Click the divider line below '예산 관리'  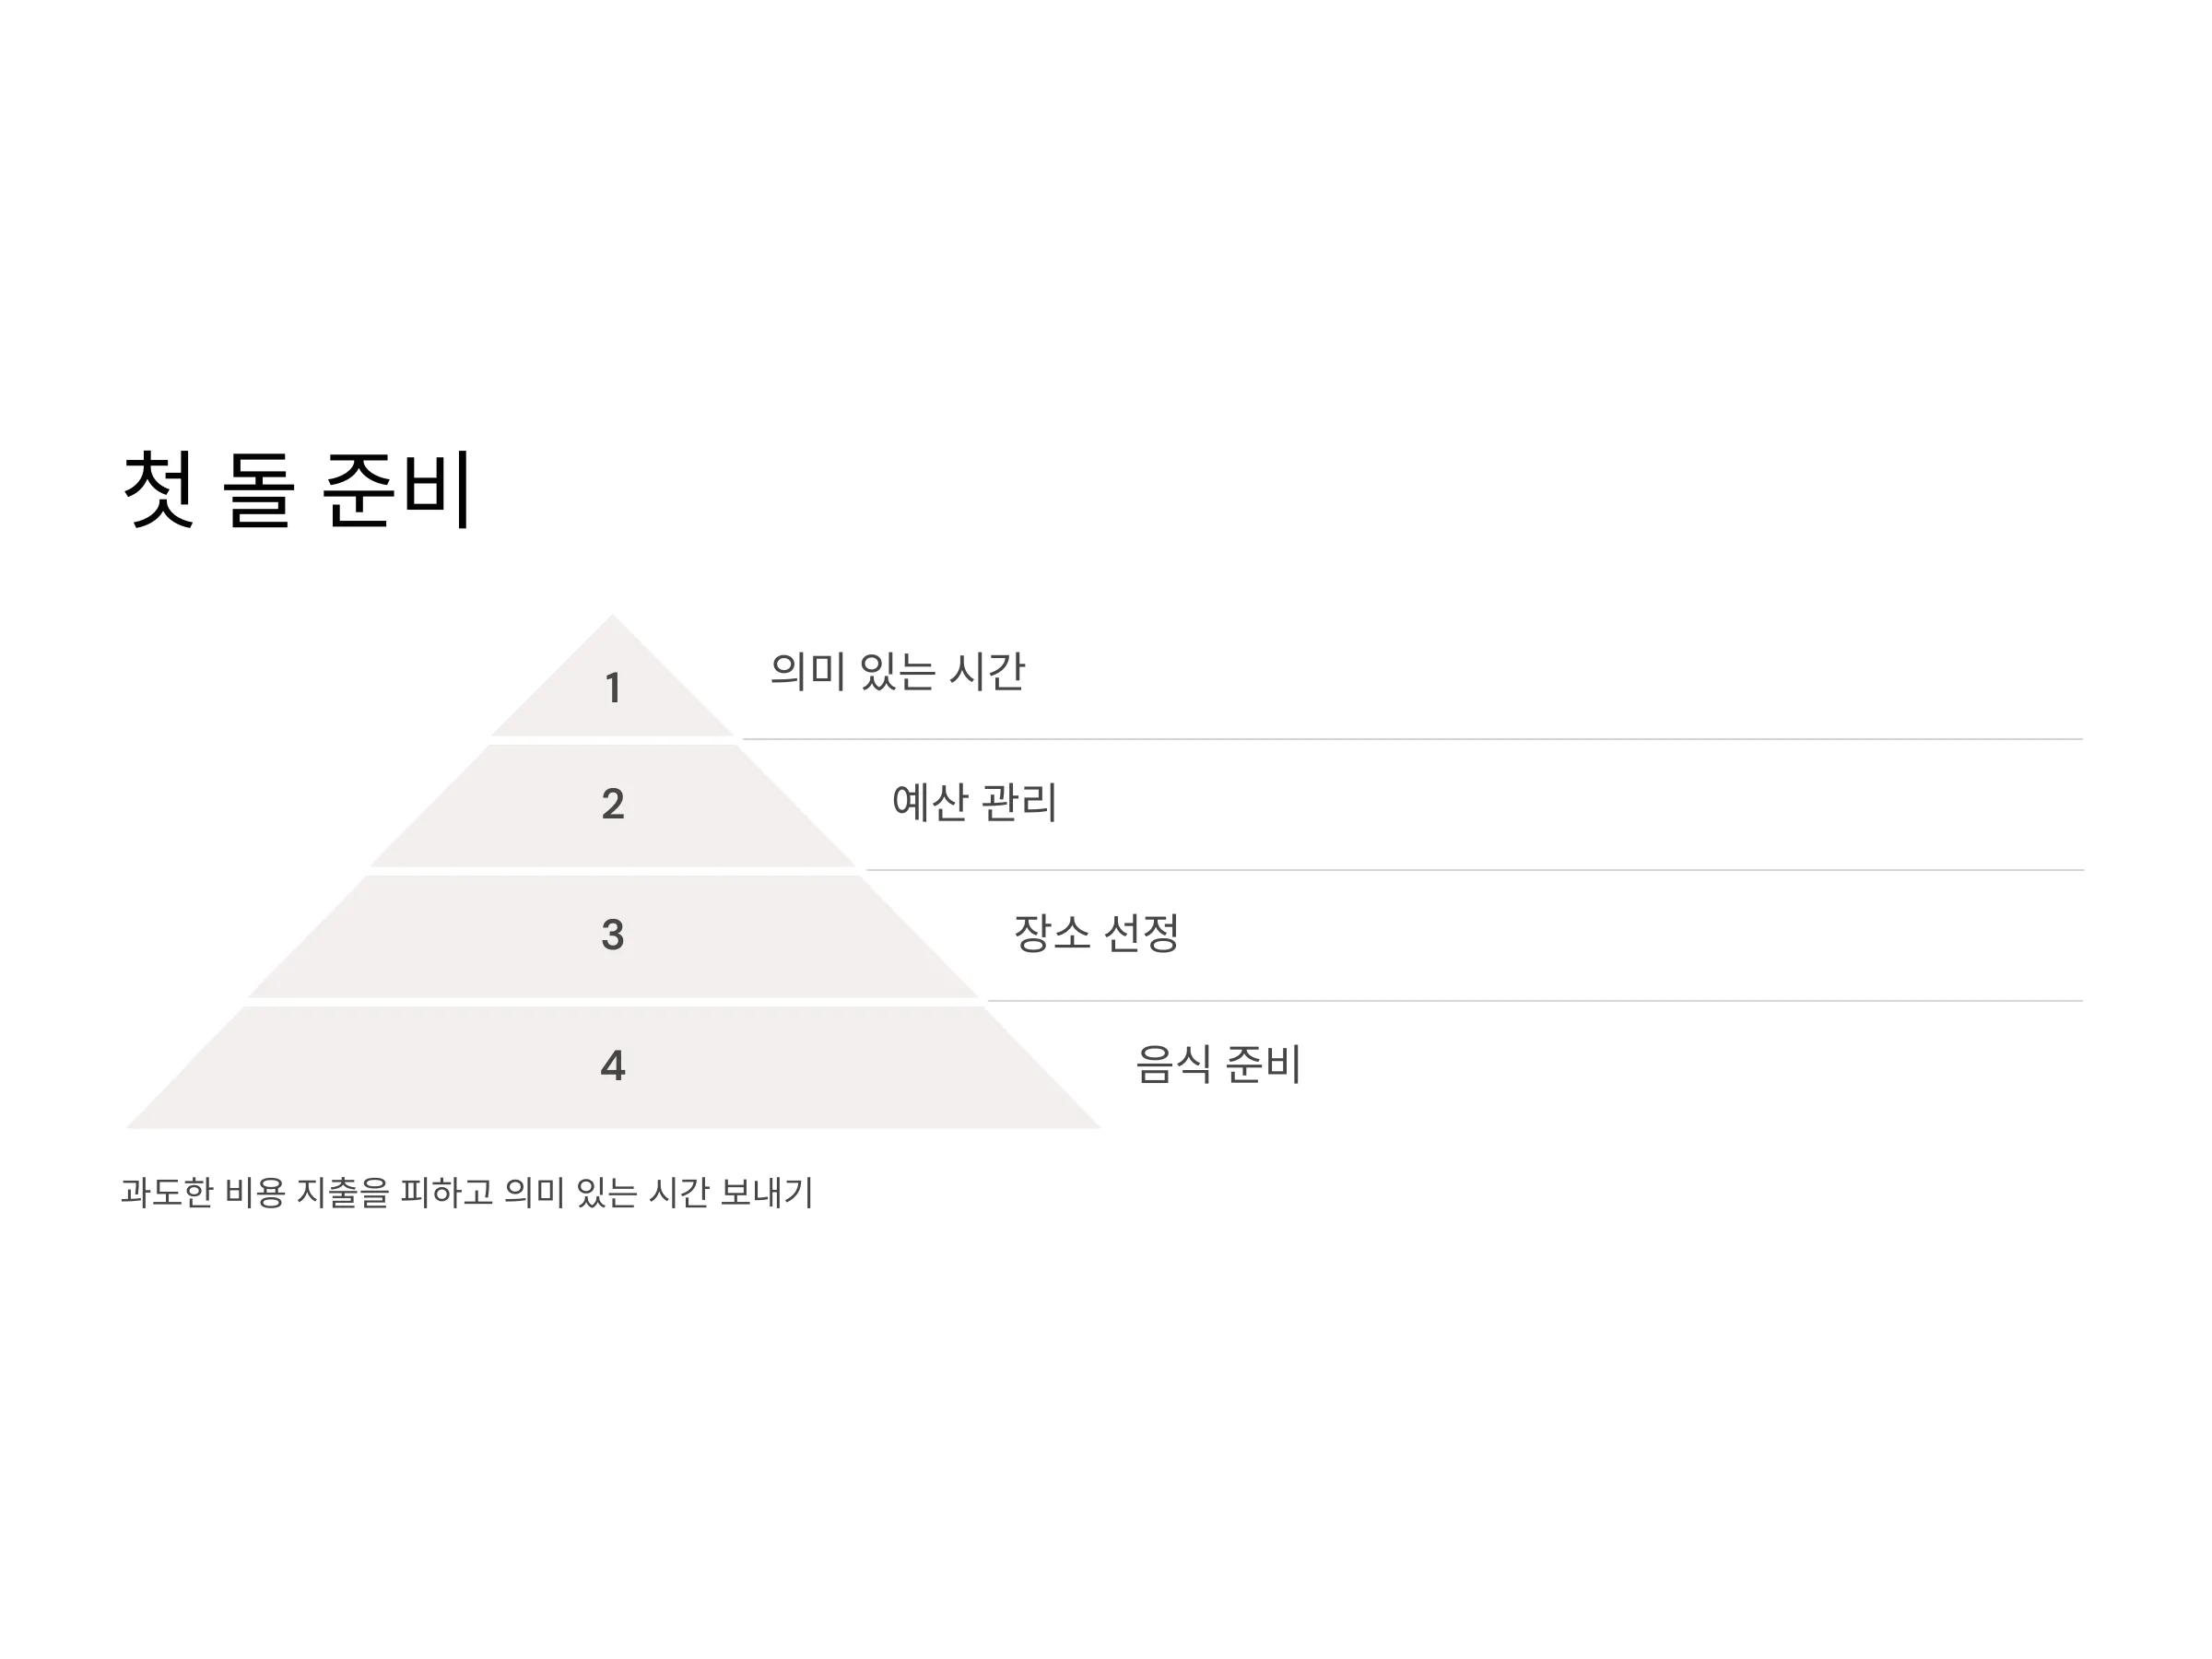[x=1474, y=870]
